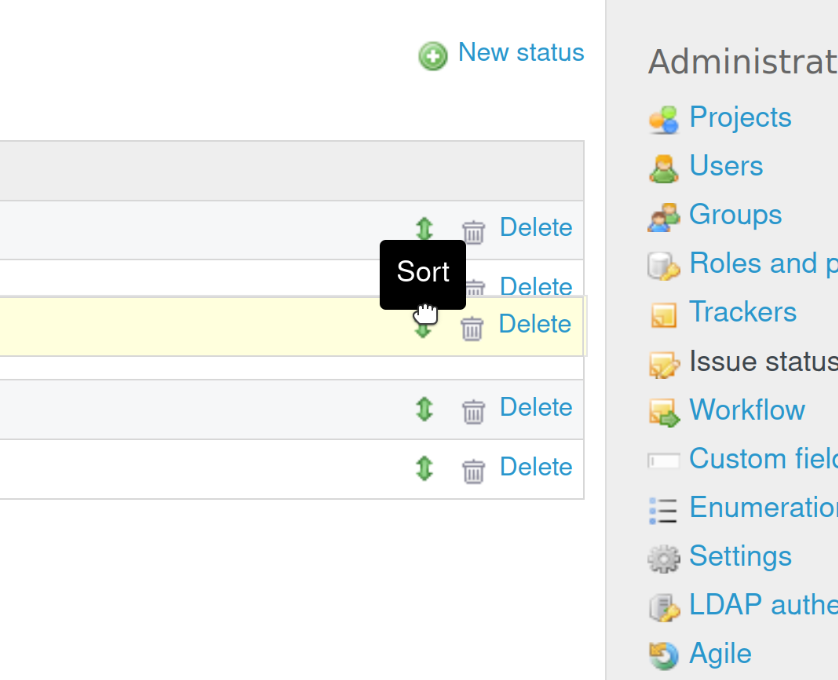Click the trash icon on the bottom status row

pyautogui.click(x=473, y=469)
